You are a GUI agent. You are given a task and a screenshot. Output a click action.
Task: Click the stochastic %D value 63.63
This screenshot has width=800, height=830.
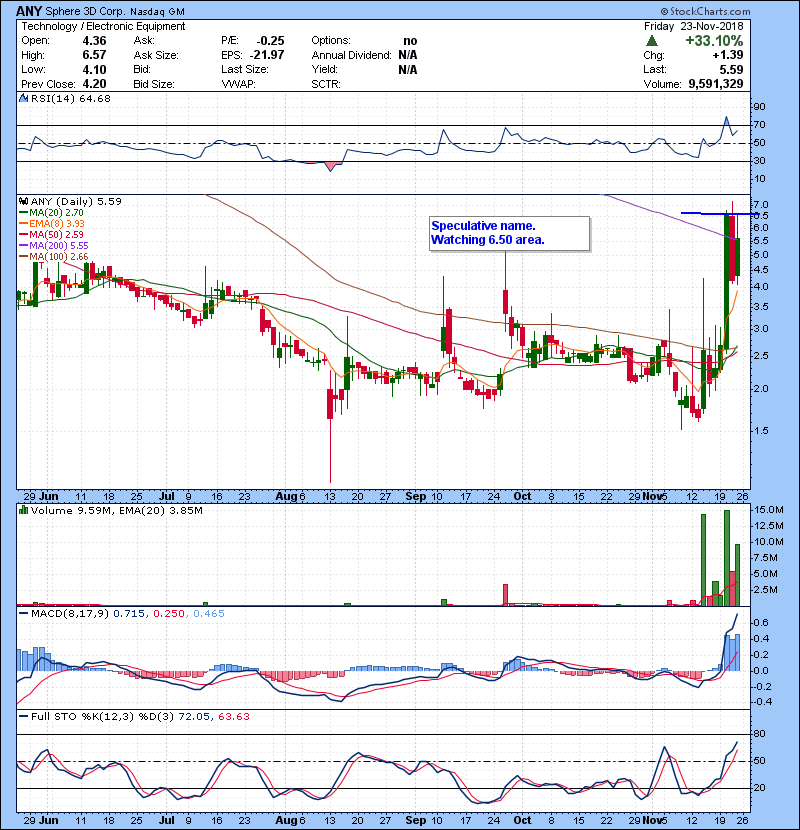click(x=233, y=716)
